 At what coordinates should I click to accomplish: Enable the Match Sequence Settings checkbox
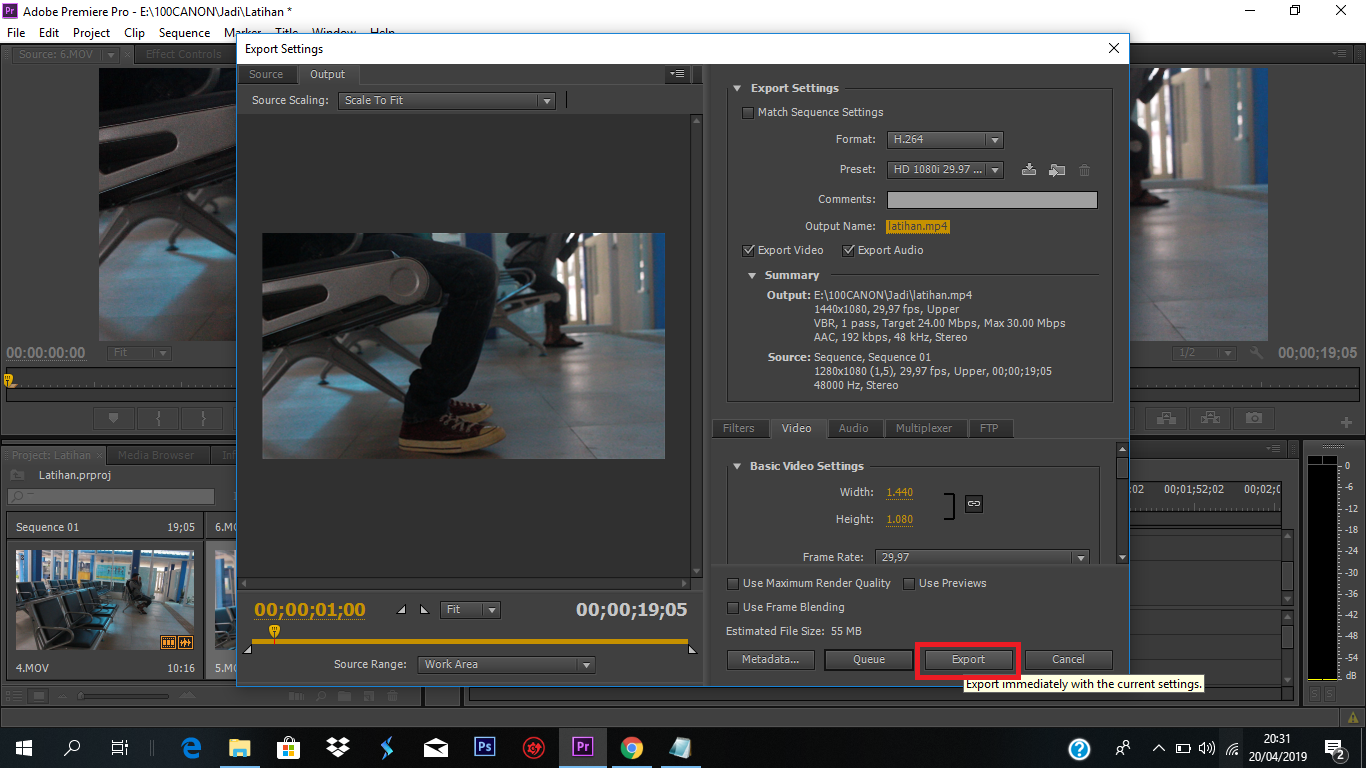(748, 113)
